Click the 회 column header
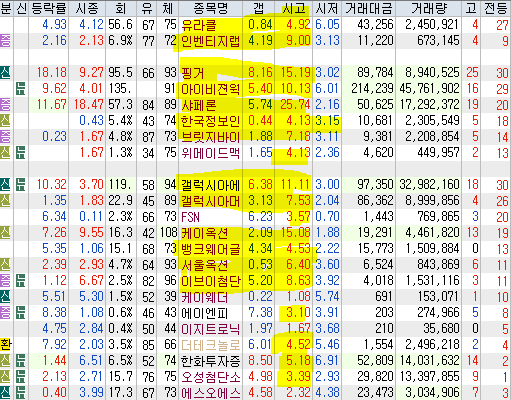This screenshot has width=511, height=400. [x=121, y=8]
